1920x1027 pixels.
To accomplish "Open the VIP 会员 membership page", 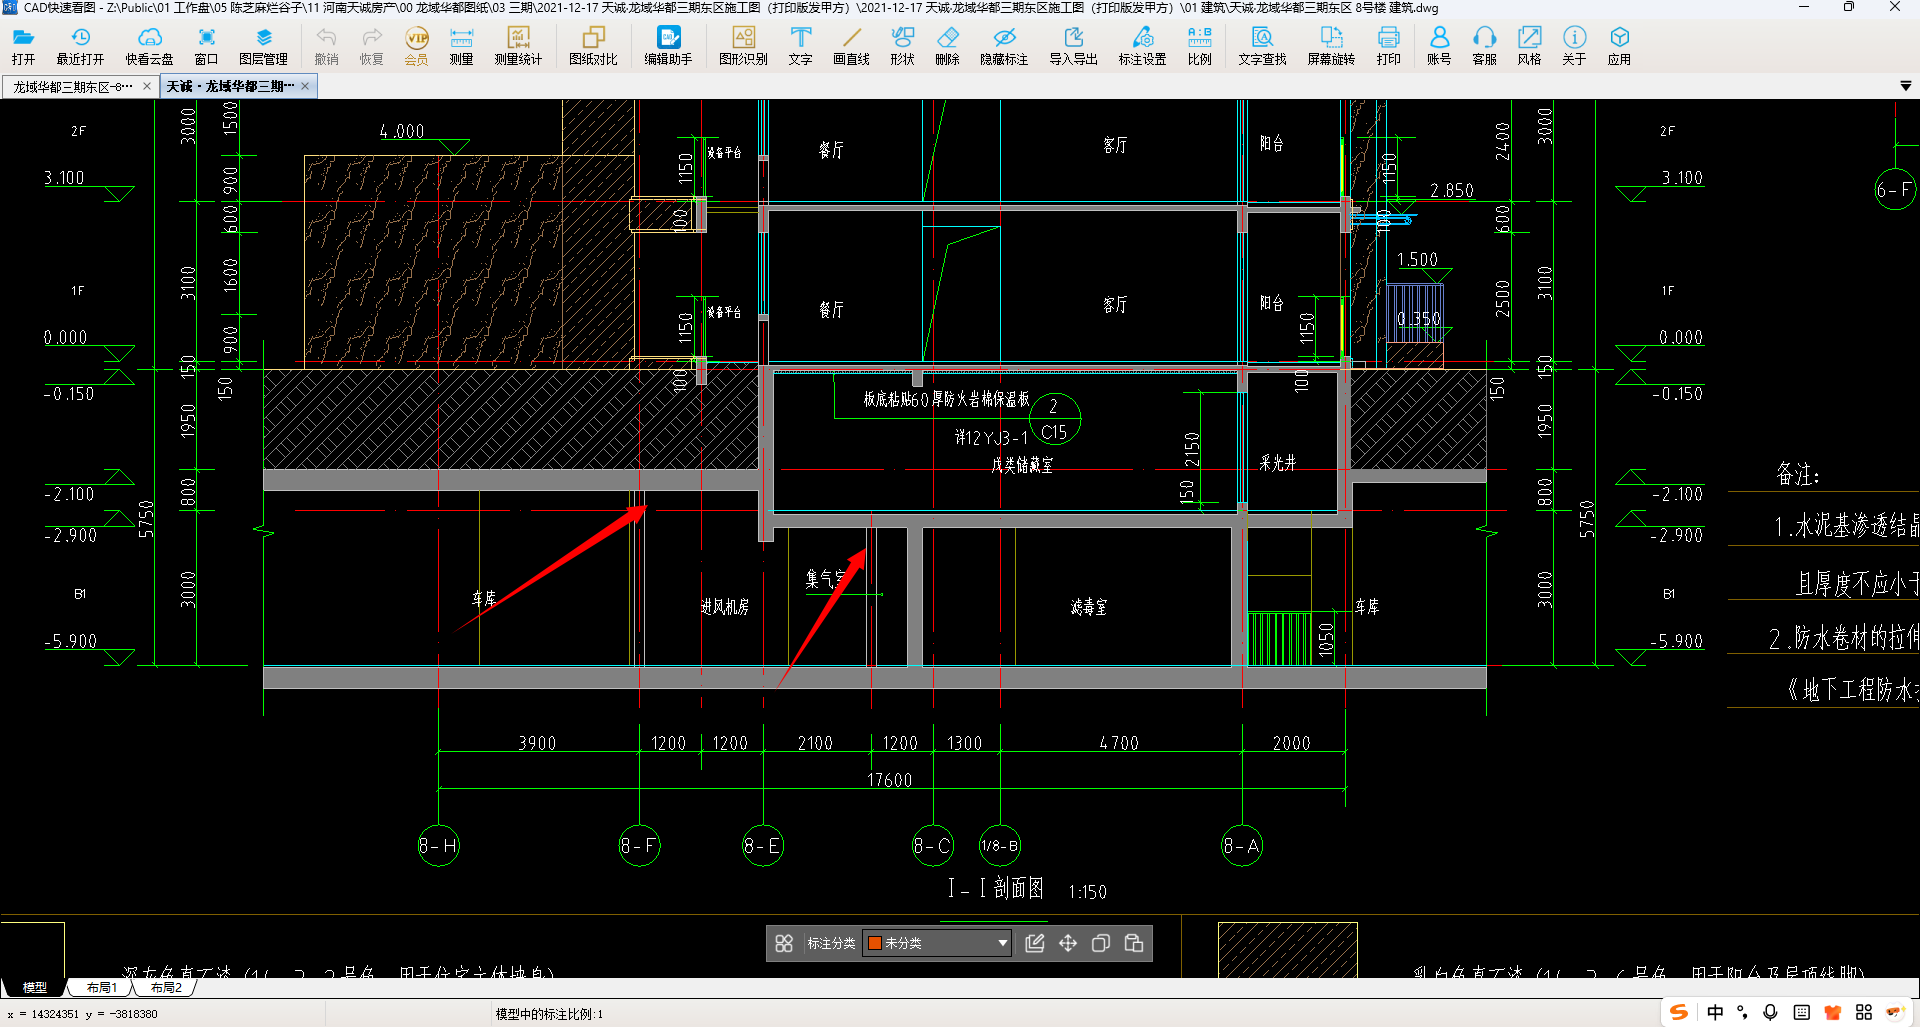I will (416, 46).
